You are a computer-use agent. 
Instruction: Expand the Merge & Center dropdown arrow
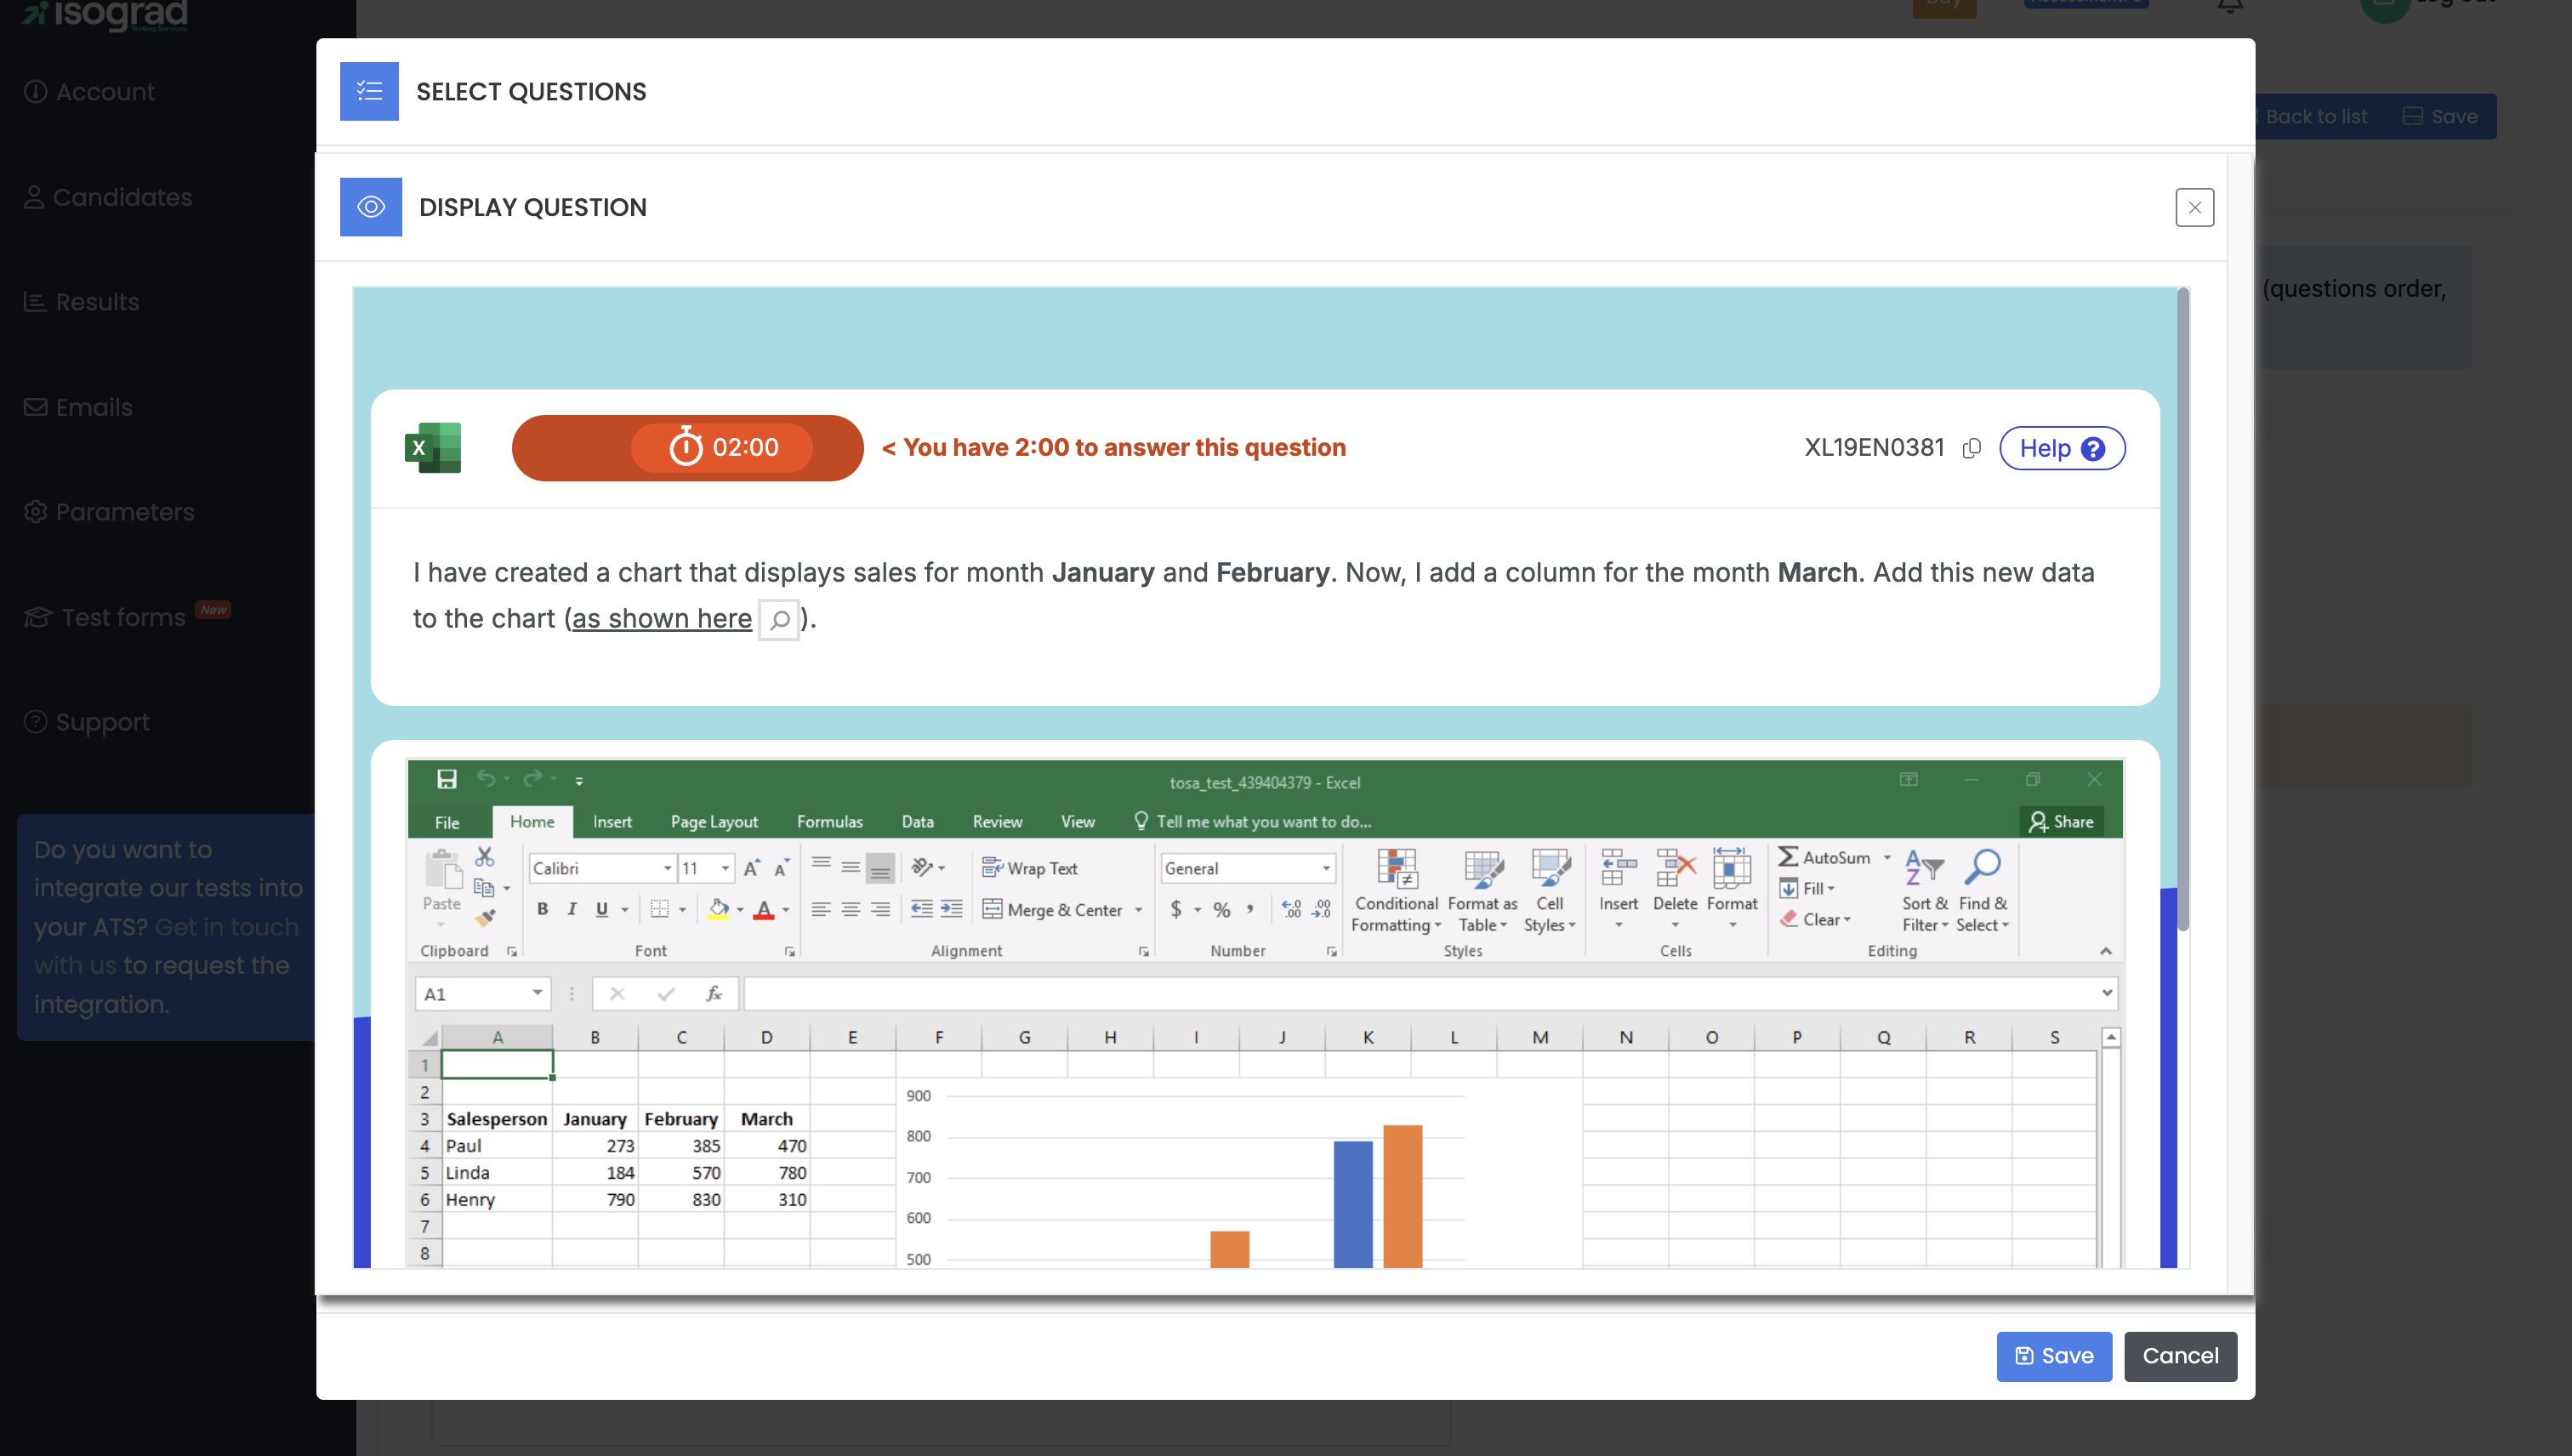1138,910
